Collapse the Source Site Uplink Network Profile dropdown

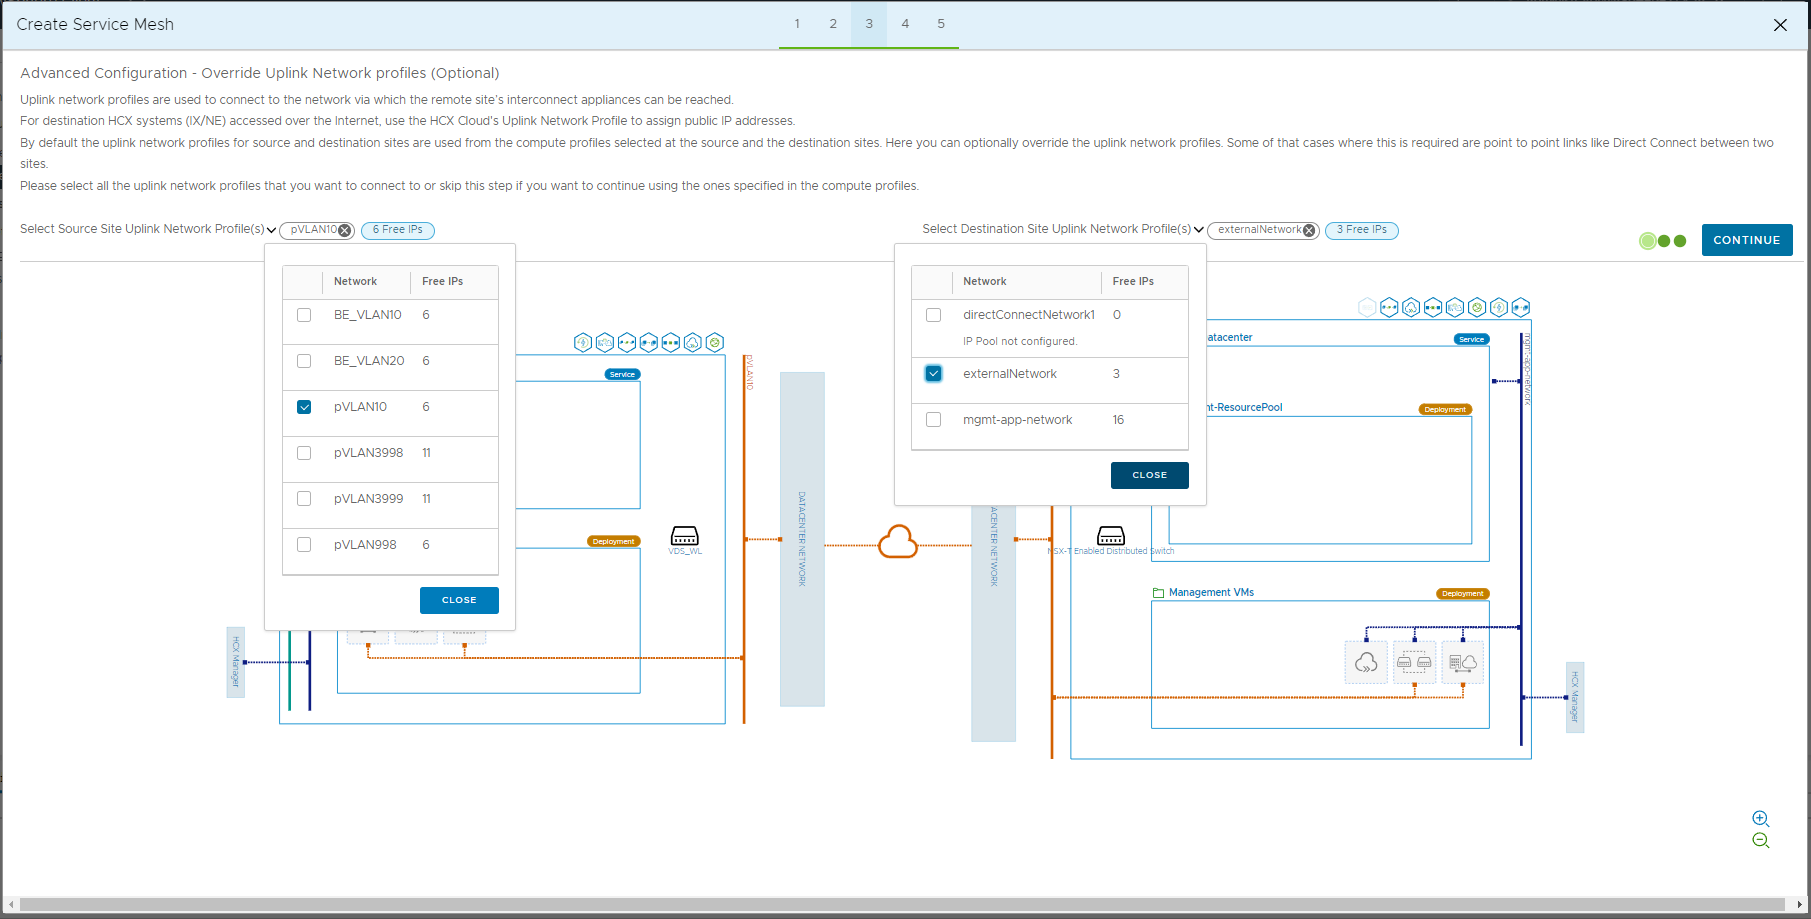tap(271, 230)
